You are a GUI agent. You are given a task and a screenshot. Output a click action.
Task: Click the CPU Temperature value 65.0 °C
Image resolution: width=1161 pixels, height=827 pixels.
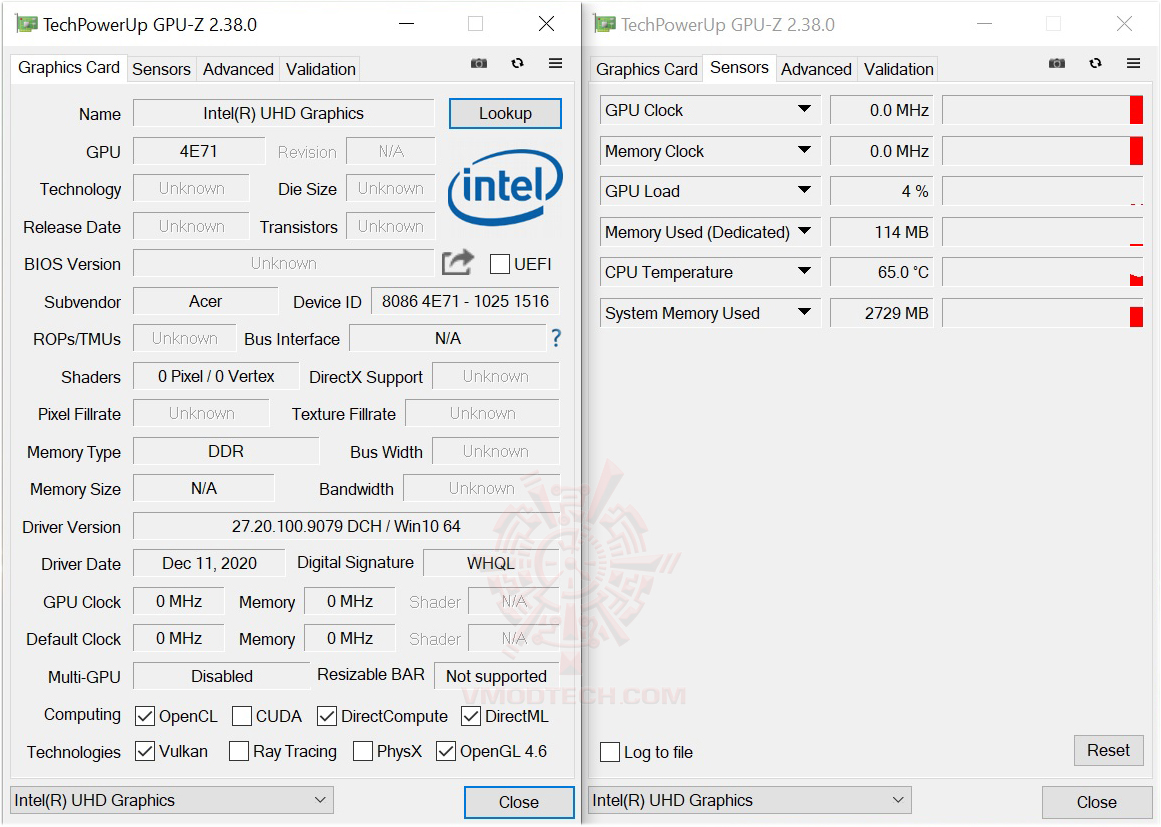(882, 272)
